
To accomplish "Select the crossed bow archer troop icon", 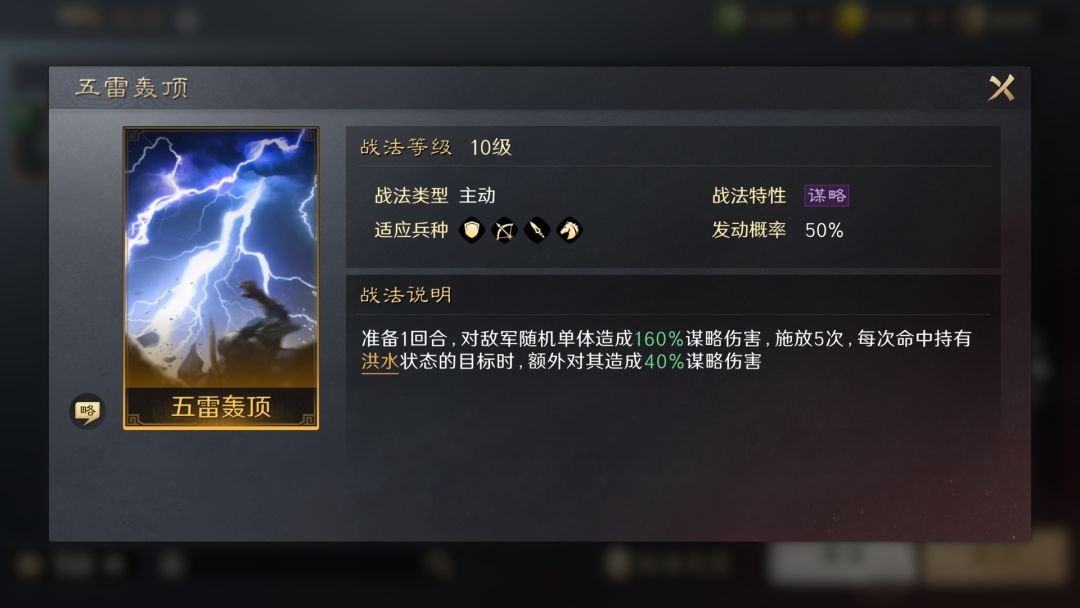I will [x=504, y=230].
